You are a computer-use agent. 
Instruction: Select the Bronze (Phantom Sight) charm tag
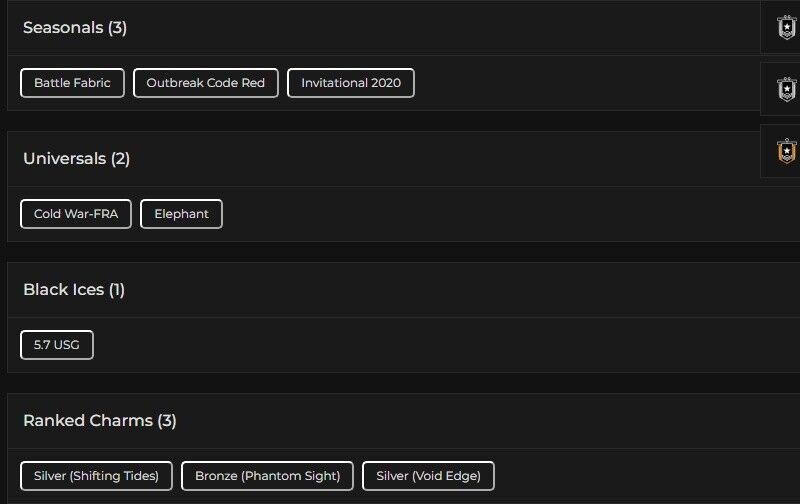pos(267,476)
